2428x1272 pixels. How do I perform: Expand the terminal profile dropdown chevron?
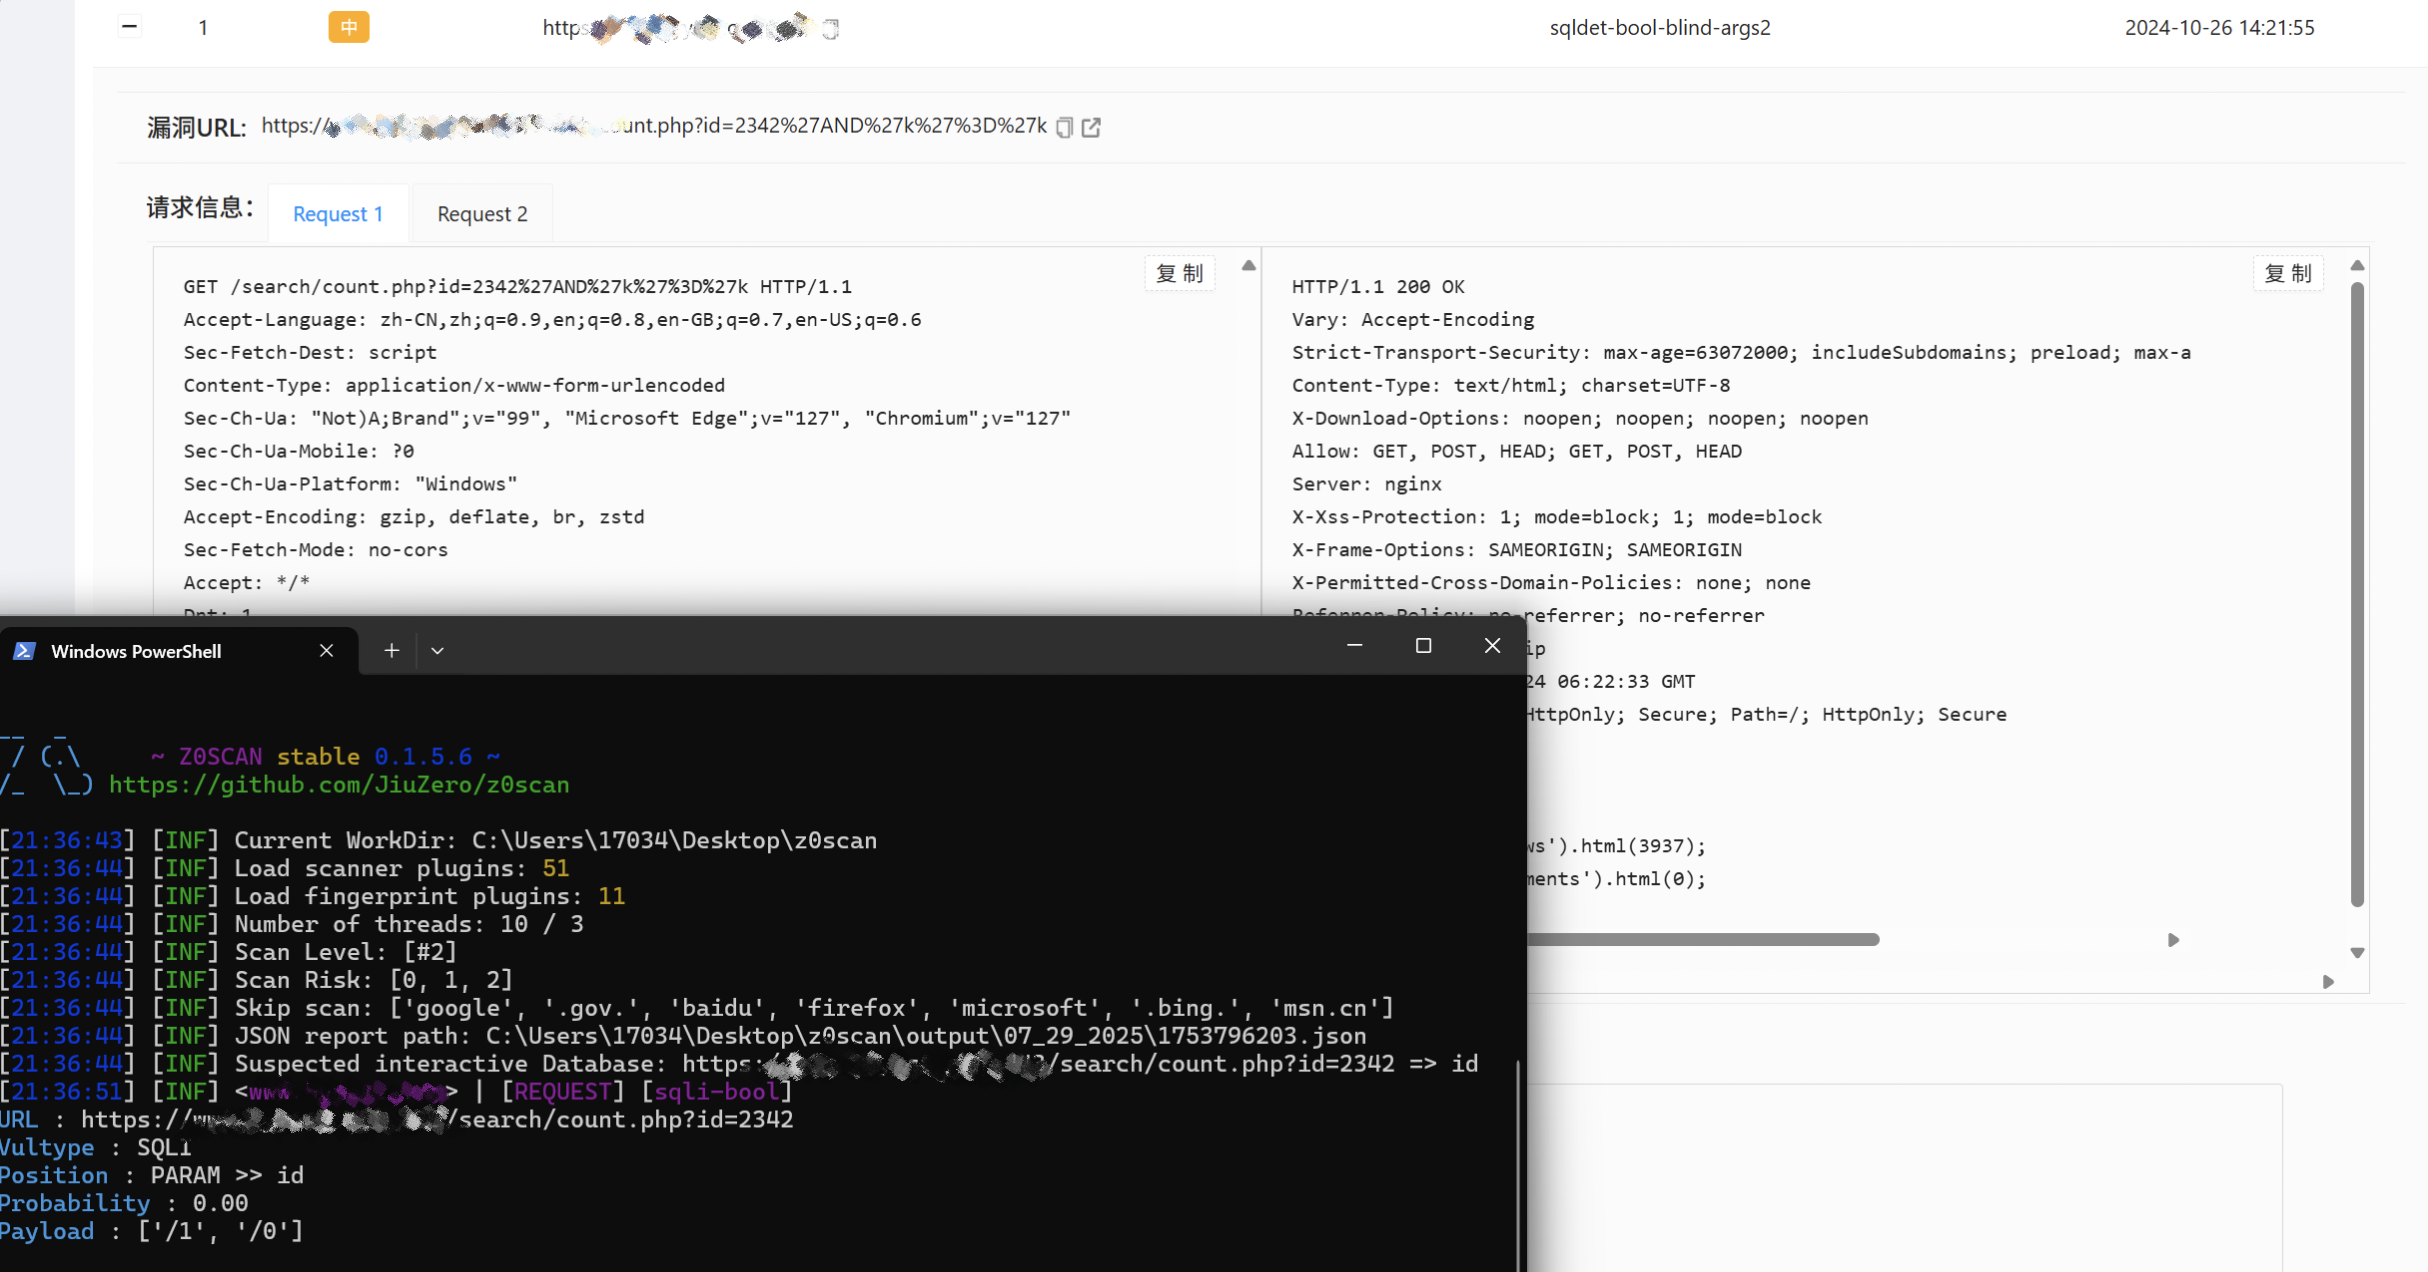tap(437, 651)
